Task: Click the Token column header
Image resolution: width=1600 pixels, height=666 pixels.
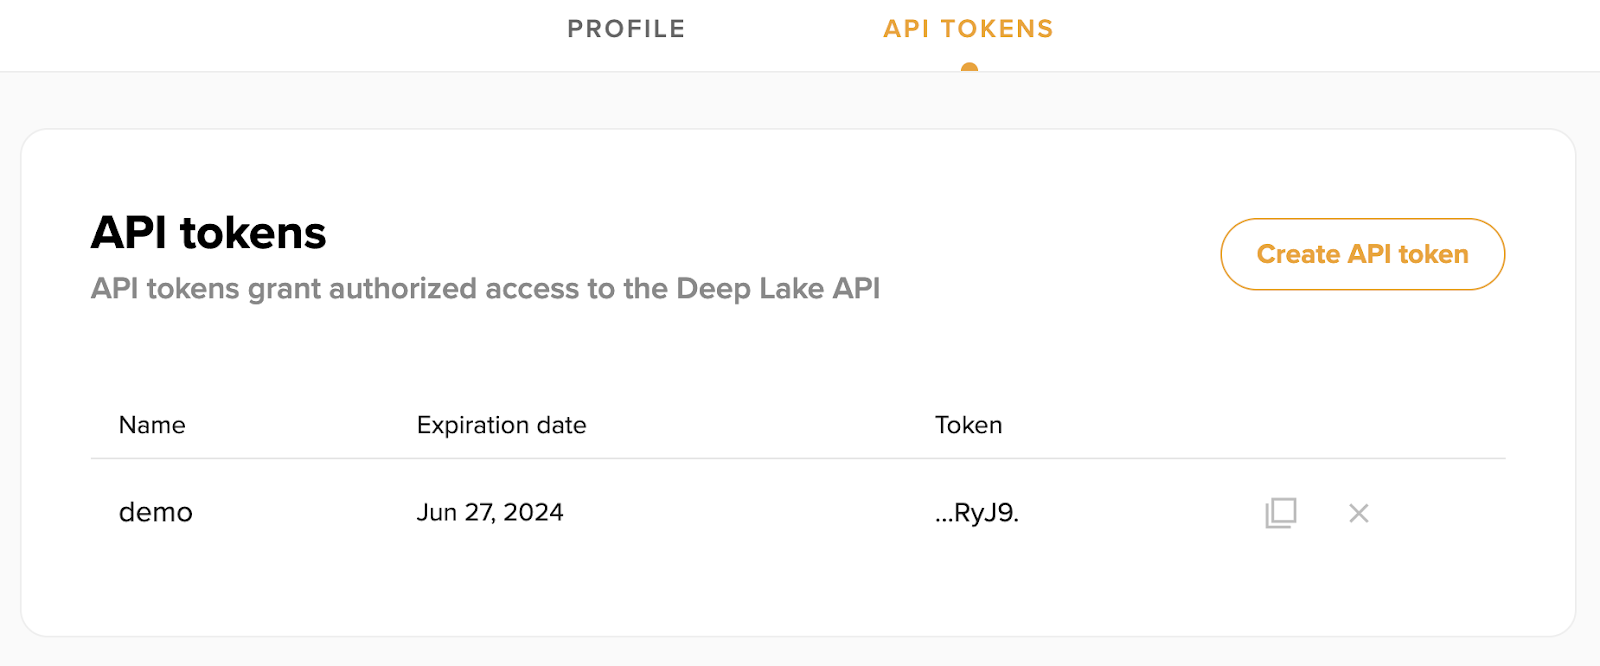Action: (x=968, y=425)
